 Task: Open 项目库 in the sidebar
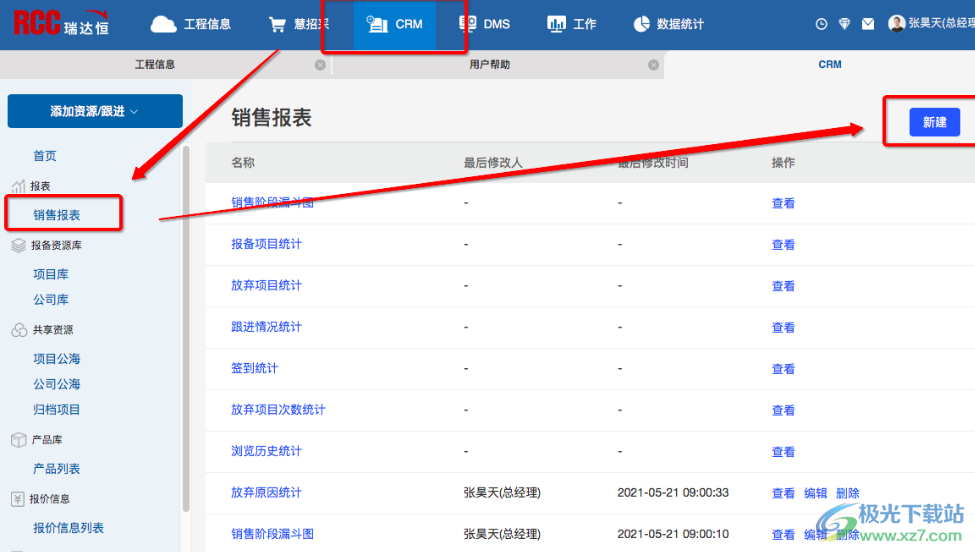point(51,274)
